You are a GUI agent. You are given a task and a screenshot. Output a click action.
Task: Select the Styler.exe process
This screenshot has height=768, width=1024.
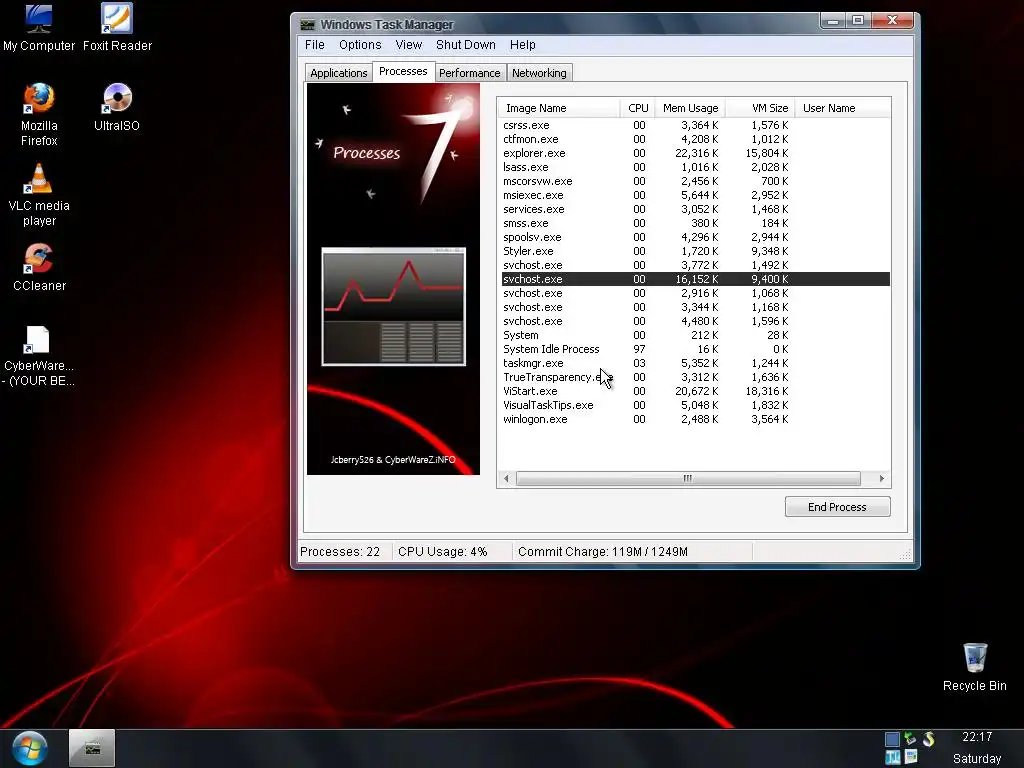[696, 251]
